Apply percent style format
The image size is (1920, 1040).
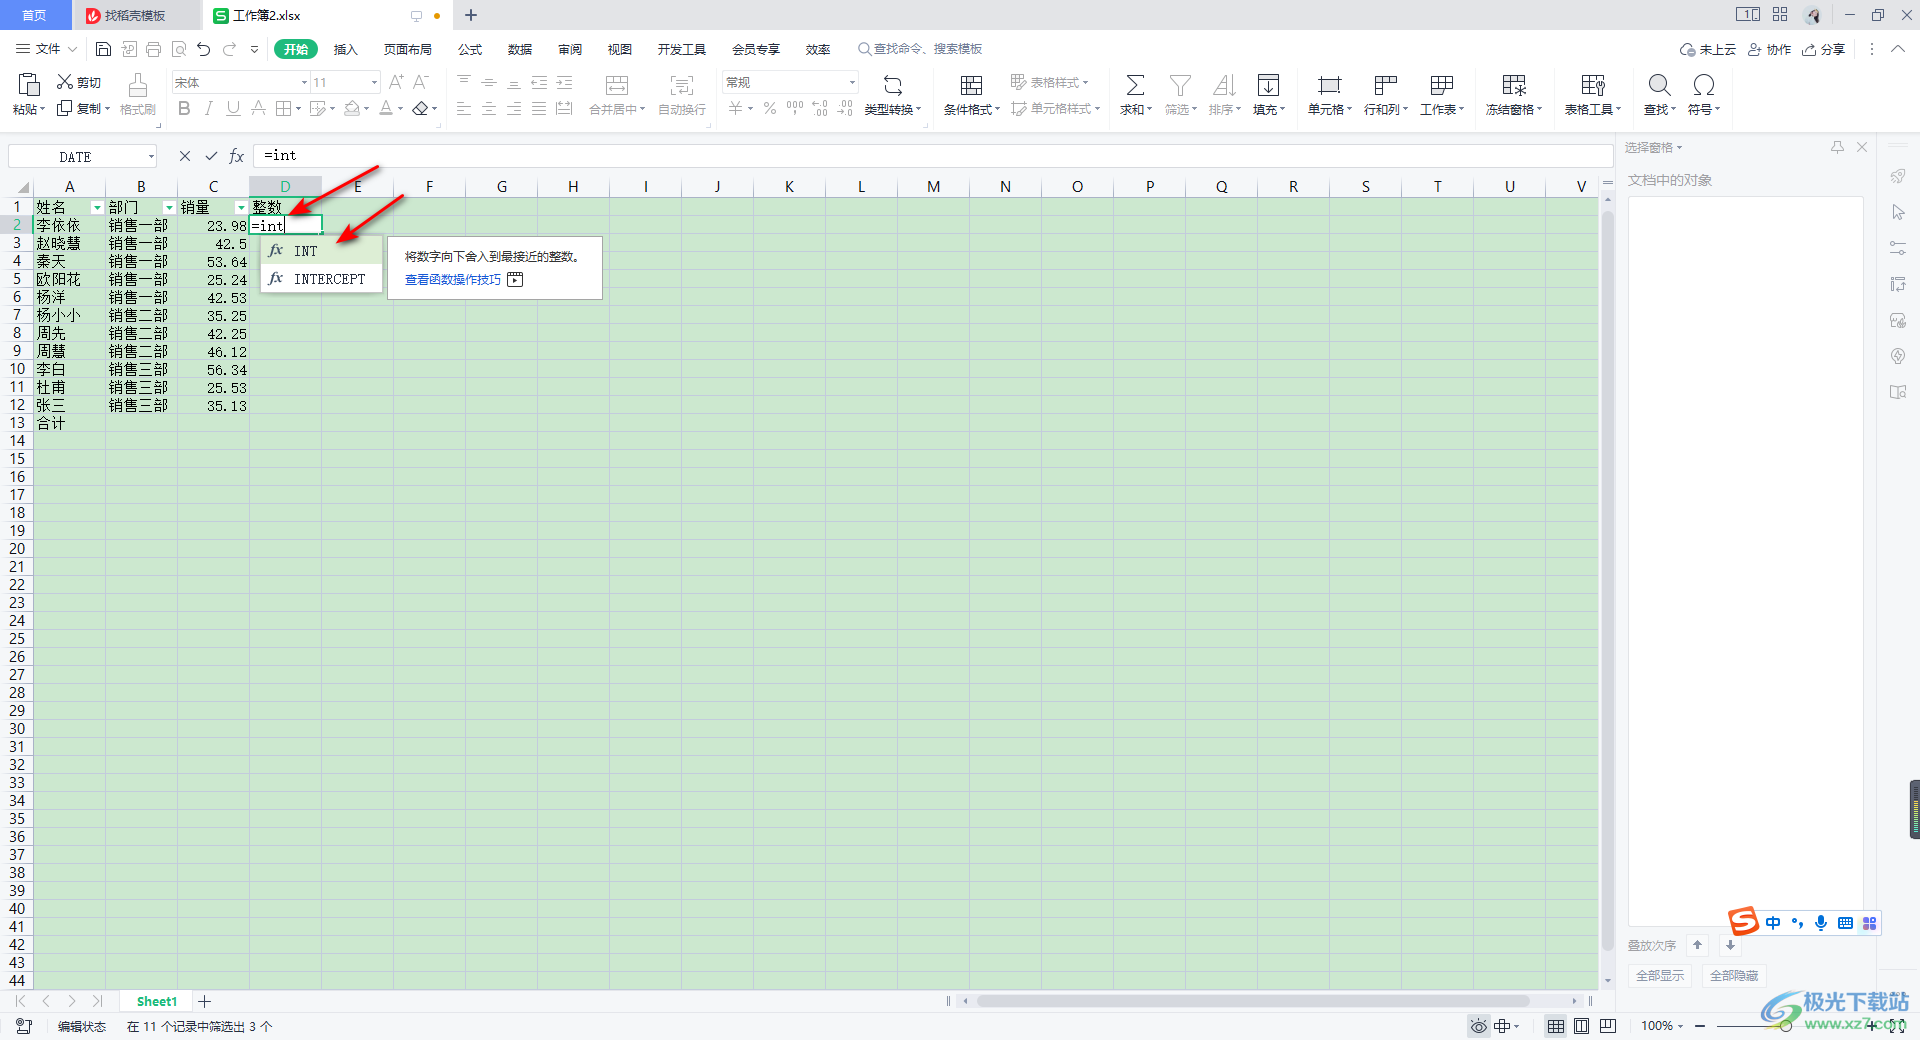click(x=770, y=108)
